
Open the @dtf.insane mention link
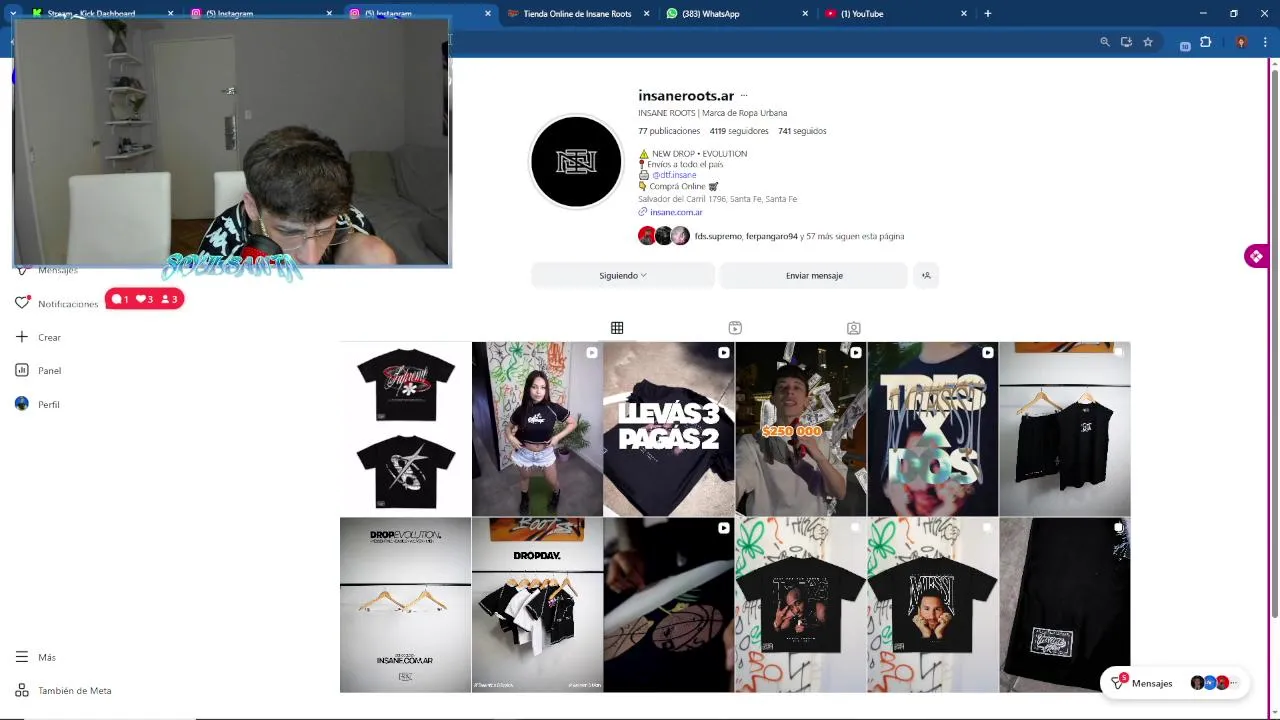[x=674, y=175]
